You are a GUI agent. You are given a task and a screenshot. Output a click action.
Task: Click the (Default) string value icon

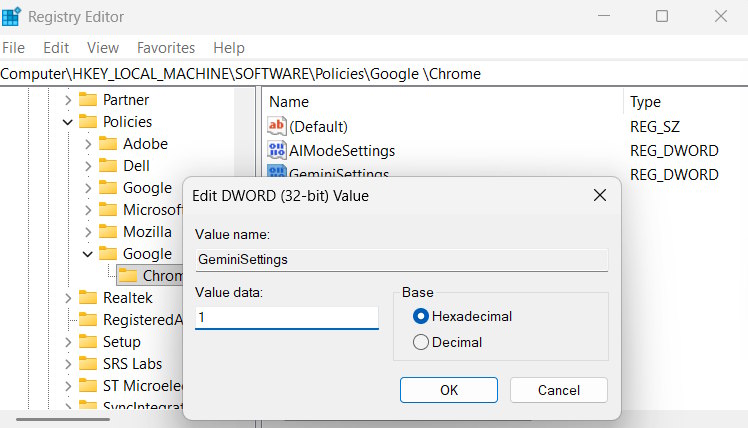tap(277, 126)
